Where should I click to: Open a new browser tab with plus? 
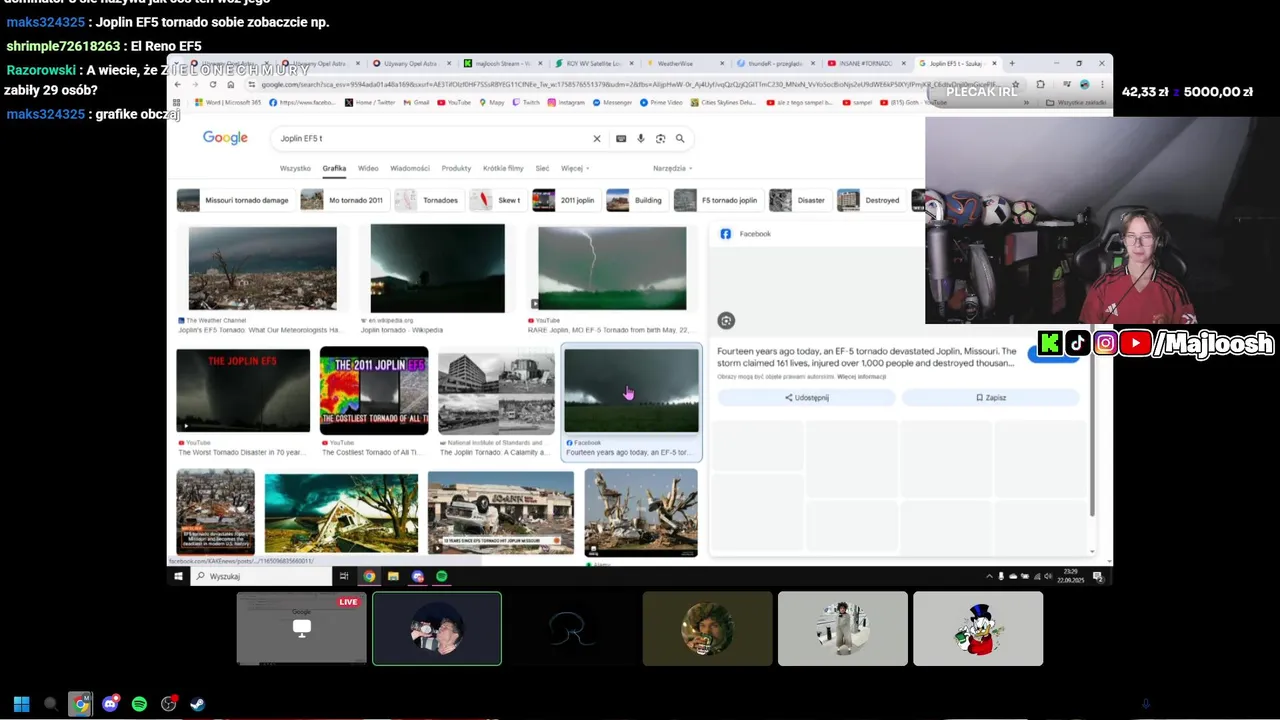tap(1012, 63)
